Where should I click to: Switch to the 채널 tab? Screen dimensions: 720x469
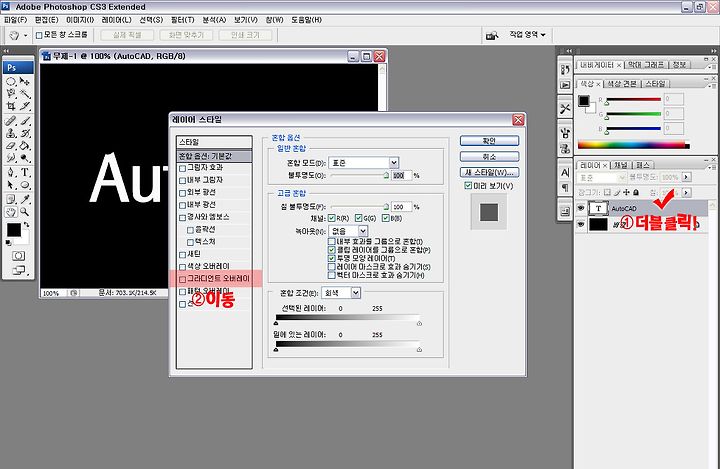(620, 165)
